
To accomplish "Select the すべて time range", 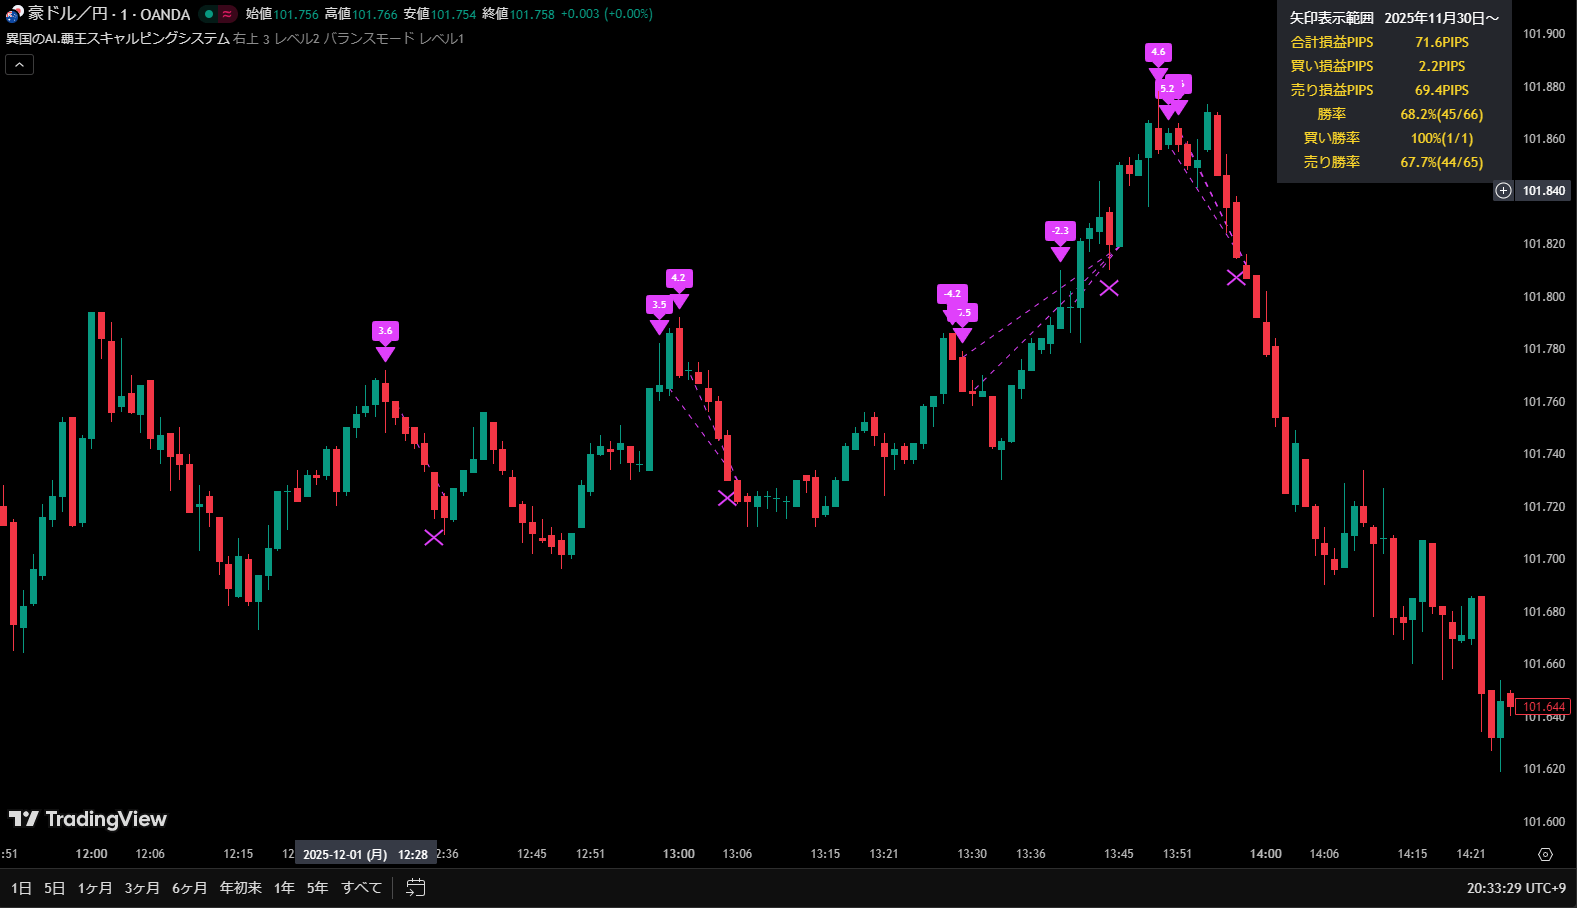I will click(361, 888).
